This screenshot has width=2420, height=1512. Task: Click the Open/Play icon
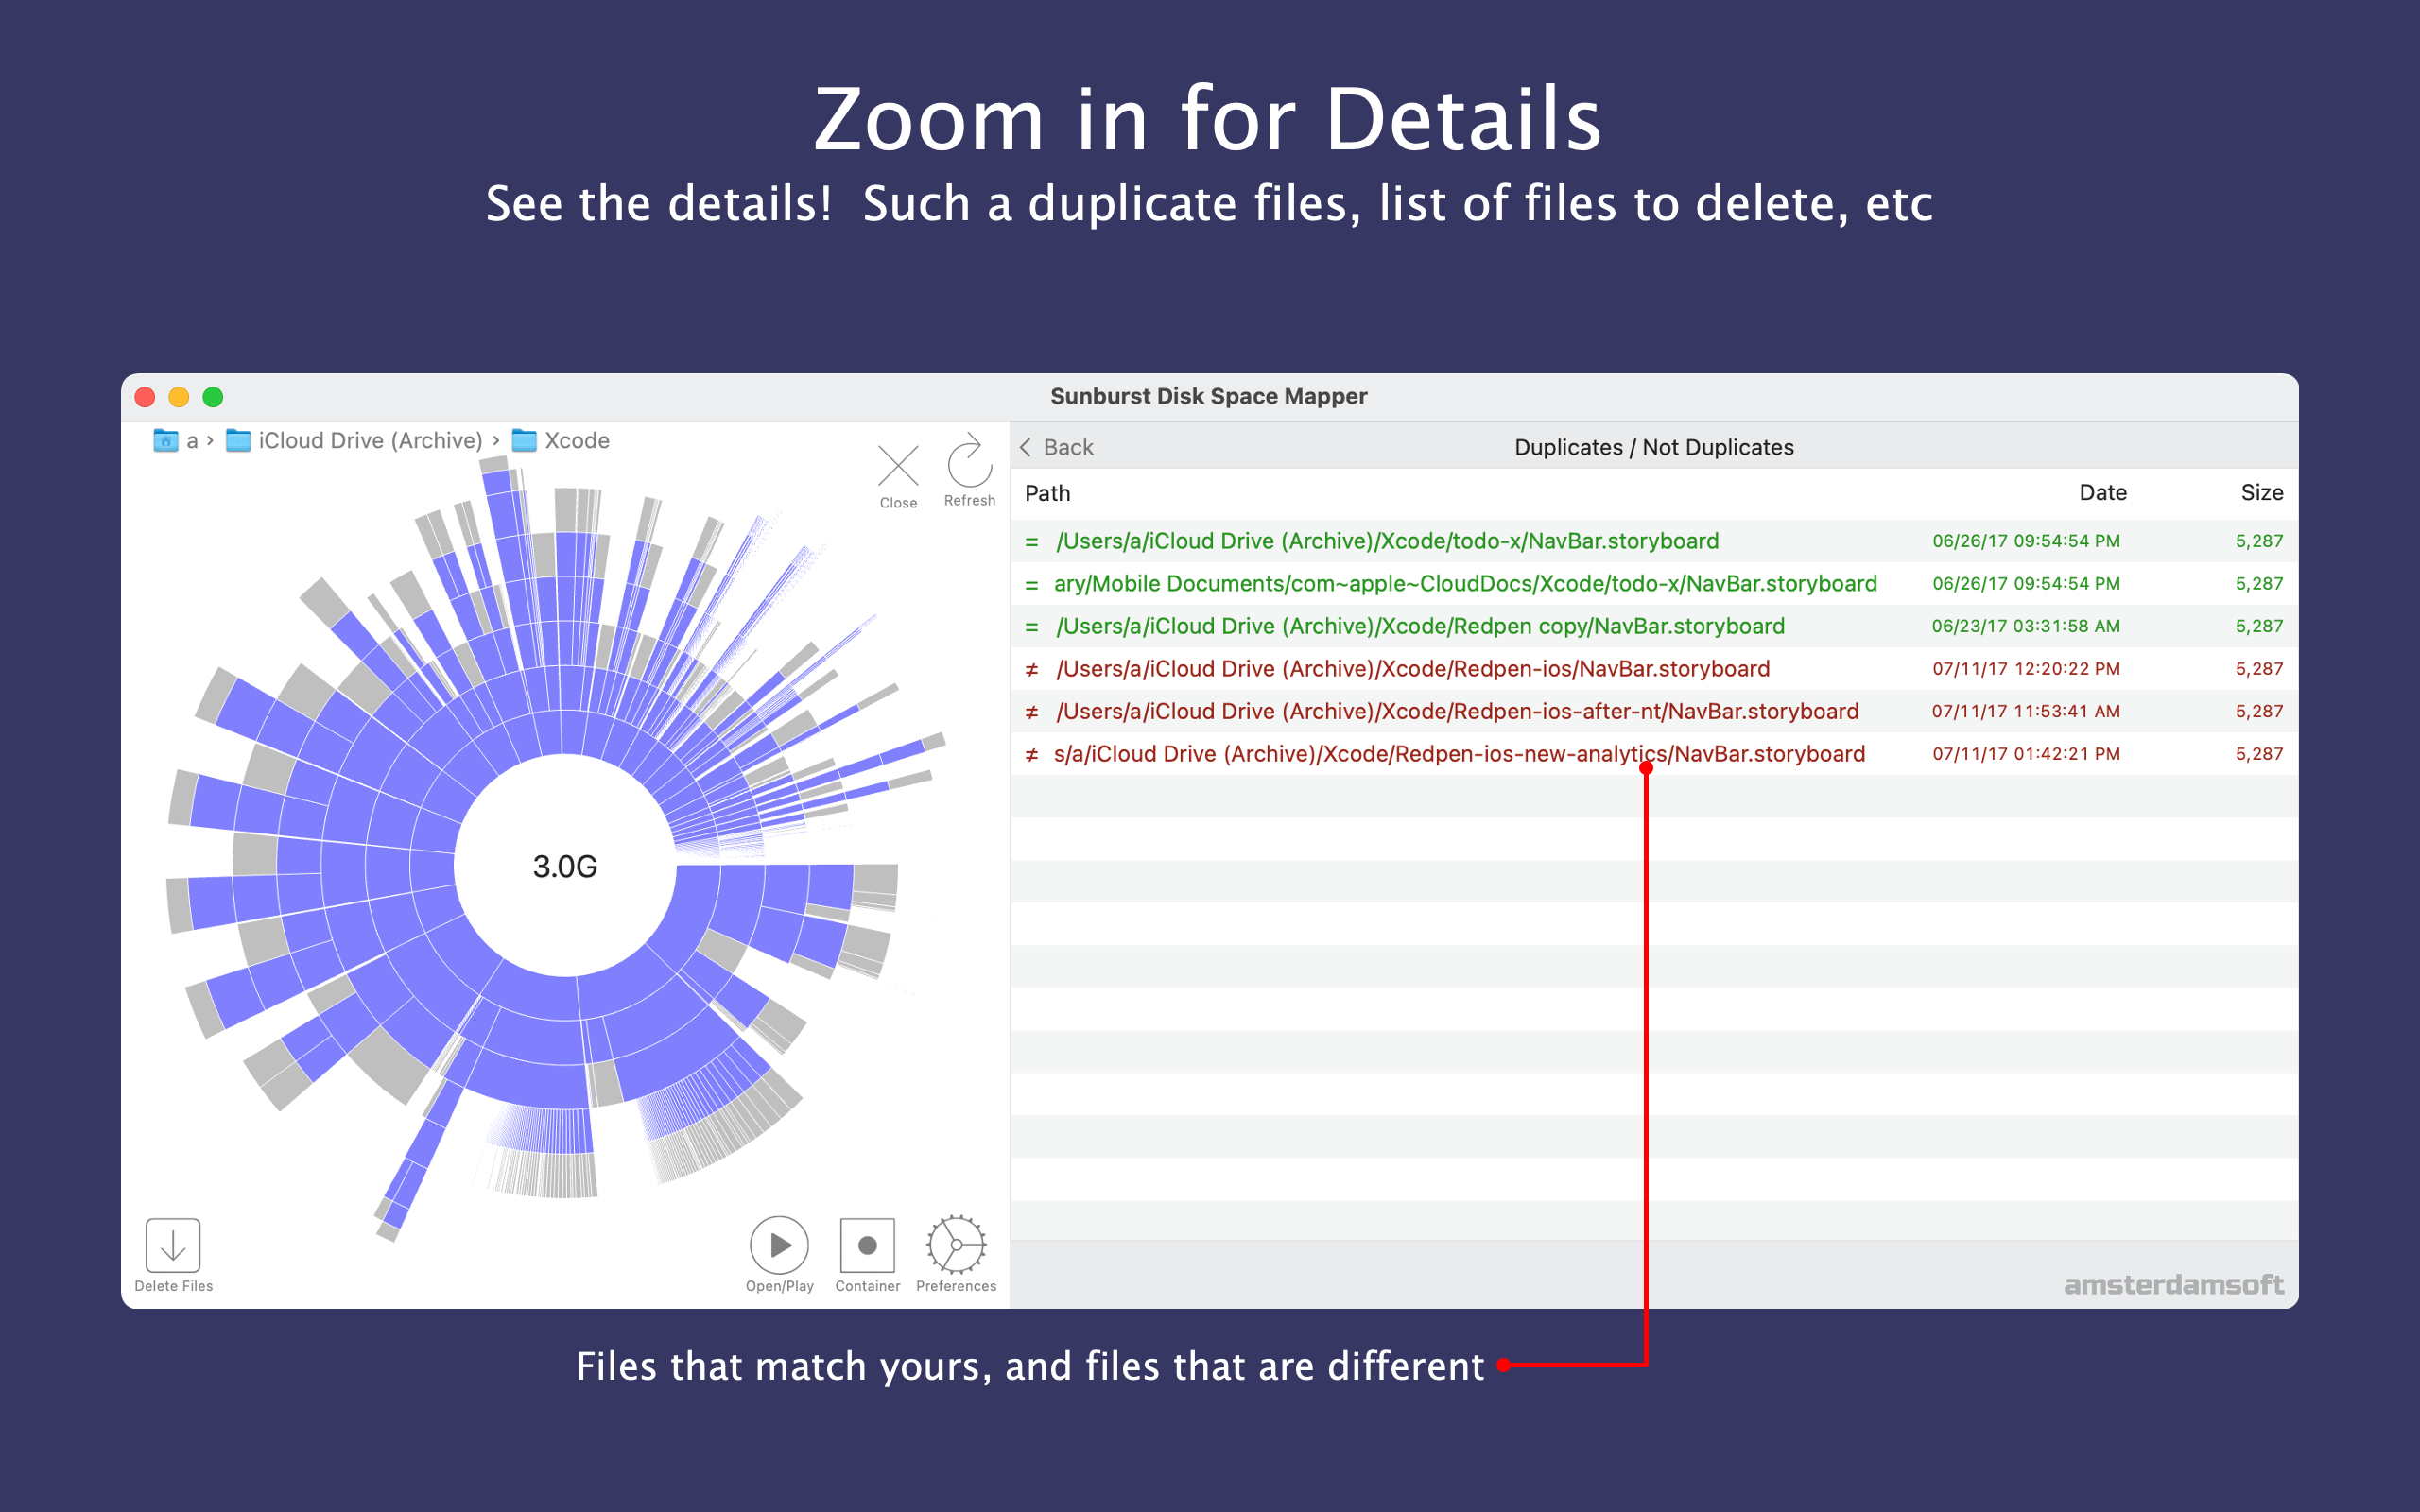click(779, 1245)
